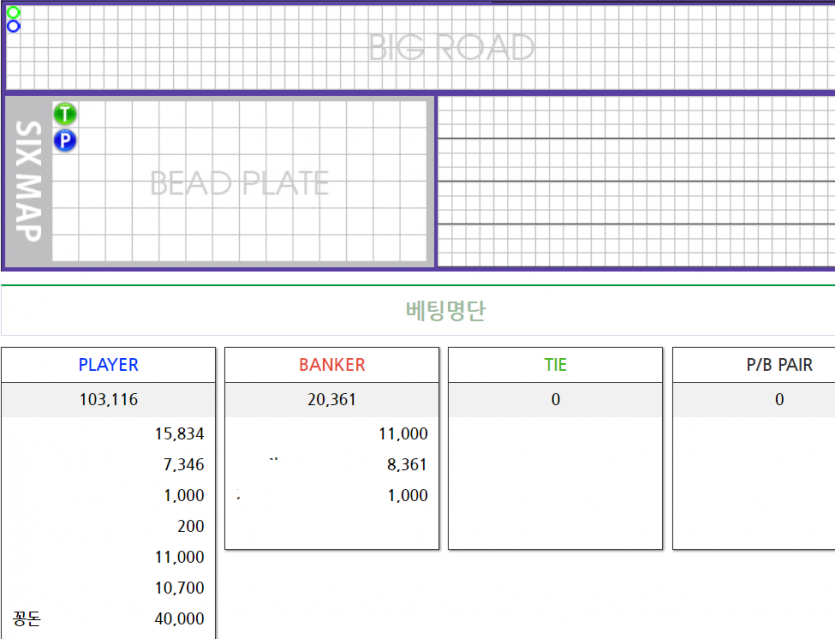The height and width of the screenshot is (639, 835).
Task: Click Player bet 10,700
Action: tap(179, 588)
